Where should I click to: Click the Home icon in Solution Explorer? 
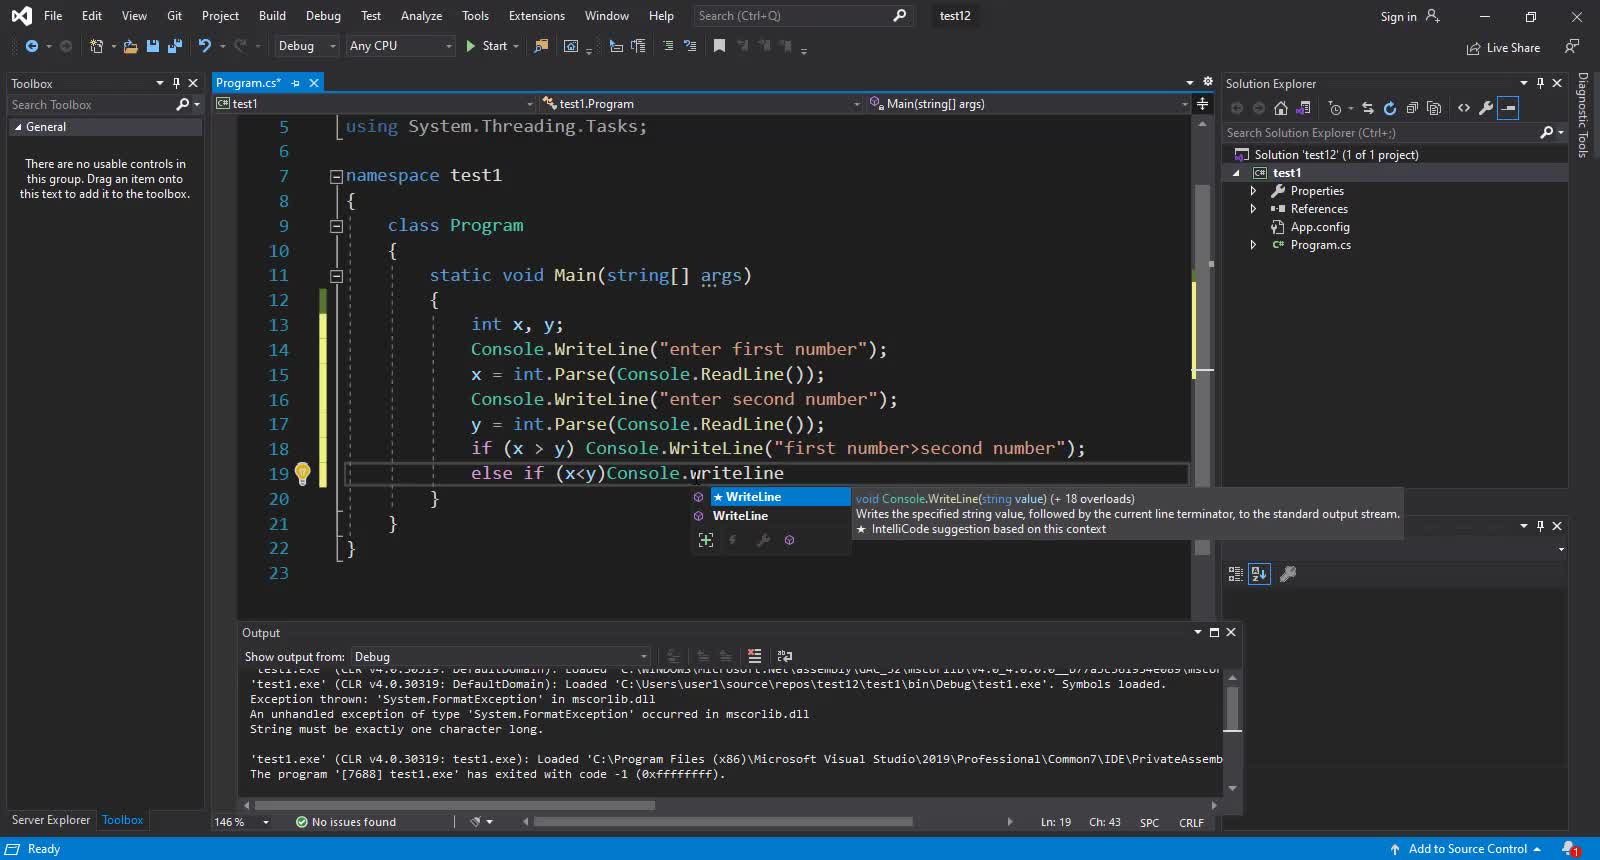pyautogui.click(x=1280, y=108)
